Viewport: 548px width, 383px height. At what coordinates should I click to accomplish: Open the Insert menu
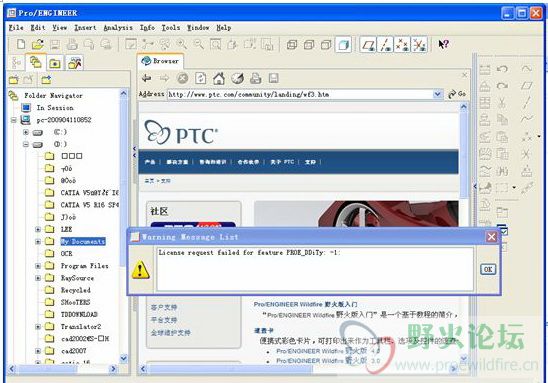pos(85,28)
